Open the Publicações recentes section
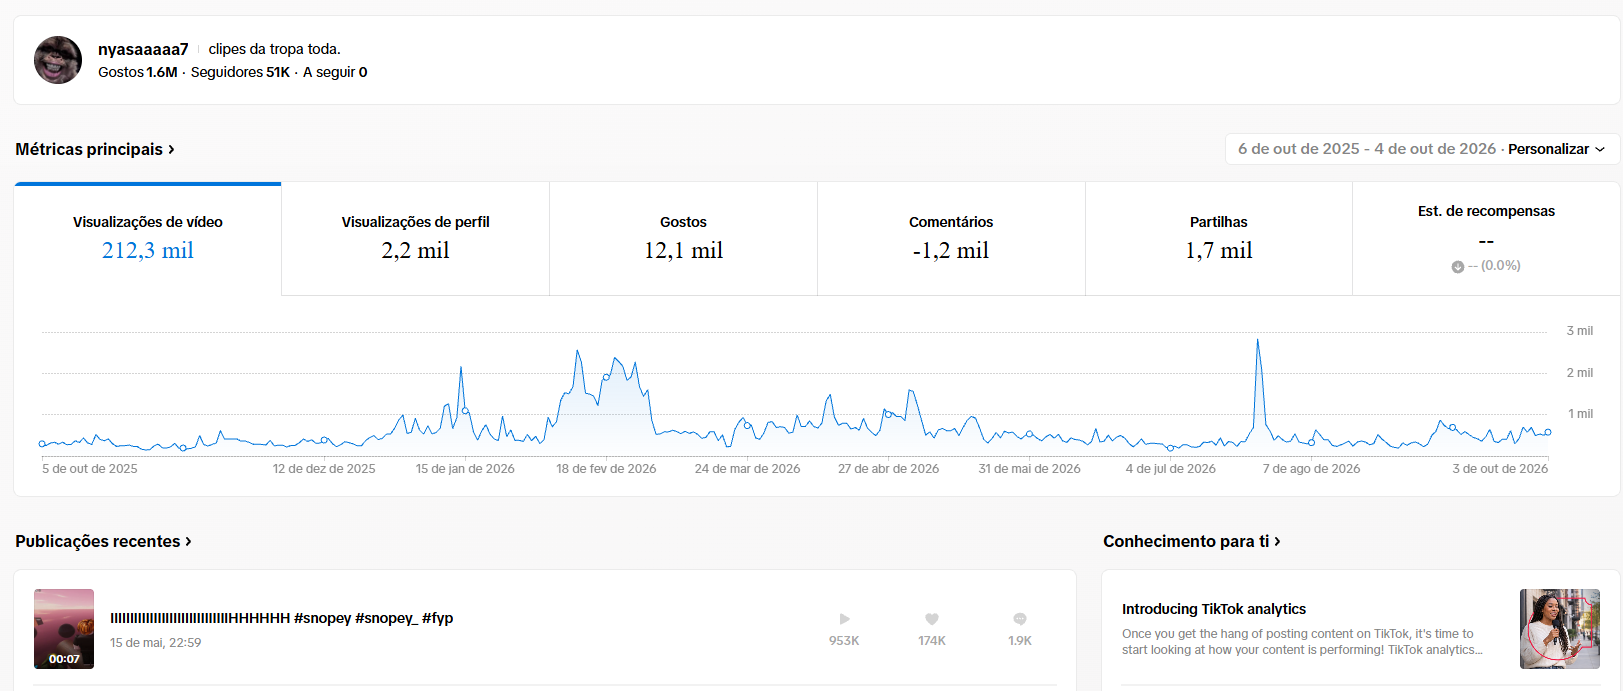1623x691 pixels. click(x=103, y=541)
